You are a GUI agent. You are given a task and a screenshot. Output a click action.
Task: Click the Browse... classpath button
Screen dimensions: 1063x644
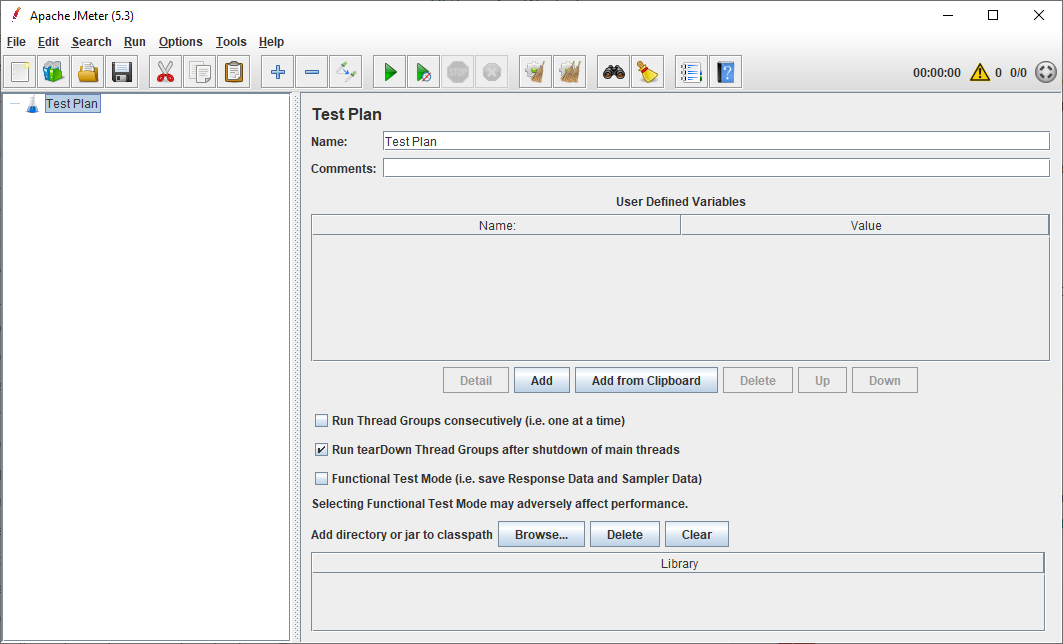pyautogui.click(x=541, y=535)
